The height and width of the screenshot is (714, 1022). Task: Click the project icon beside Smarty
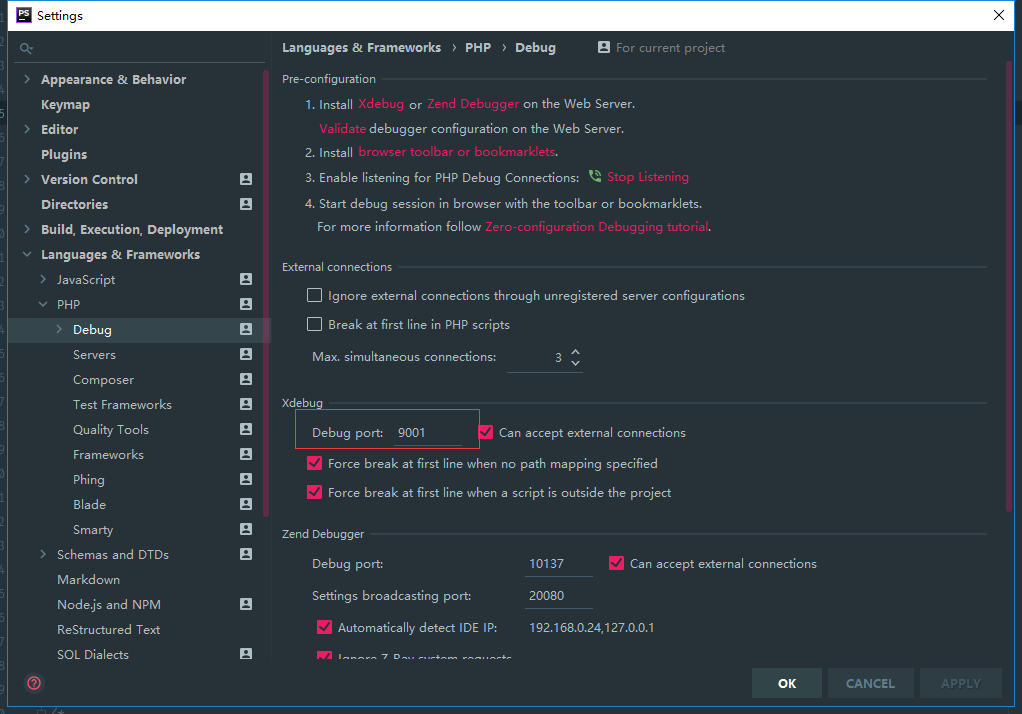[x=246, y=529]
